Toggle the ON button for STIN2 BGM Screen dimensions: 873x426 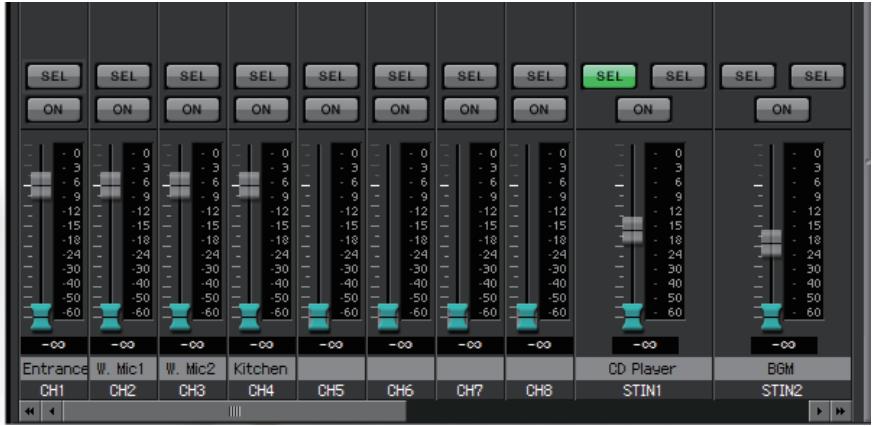782,109
